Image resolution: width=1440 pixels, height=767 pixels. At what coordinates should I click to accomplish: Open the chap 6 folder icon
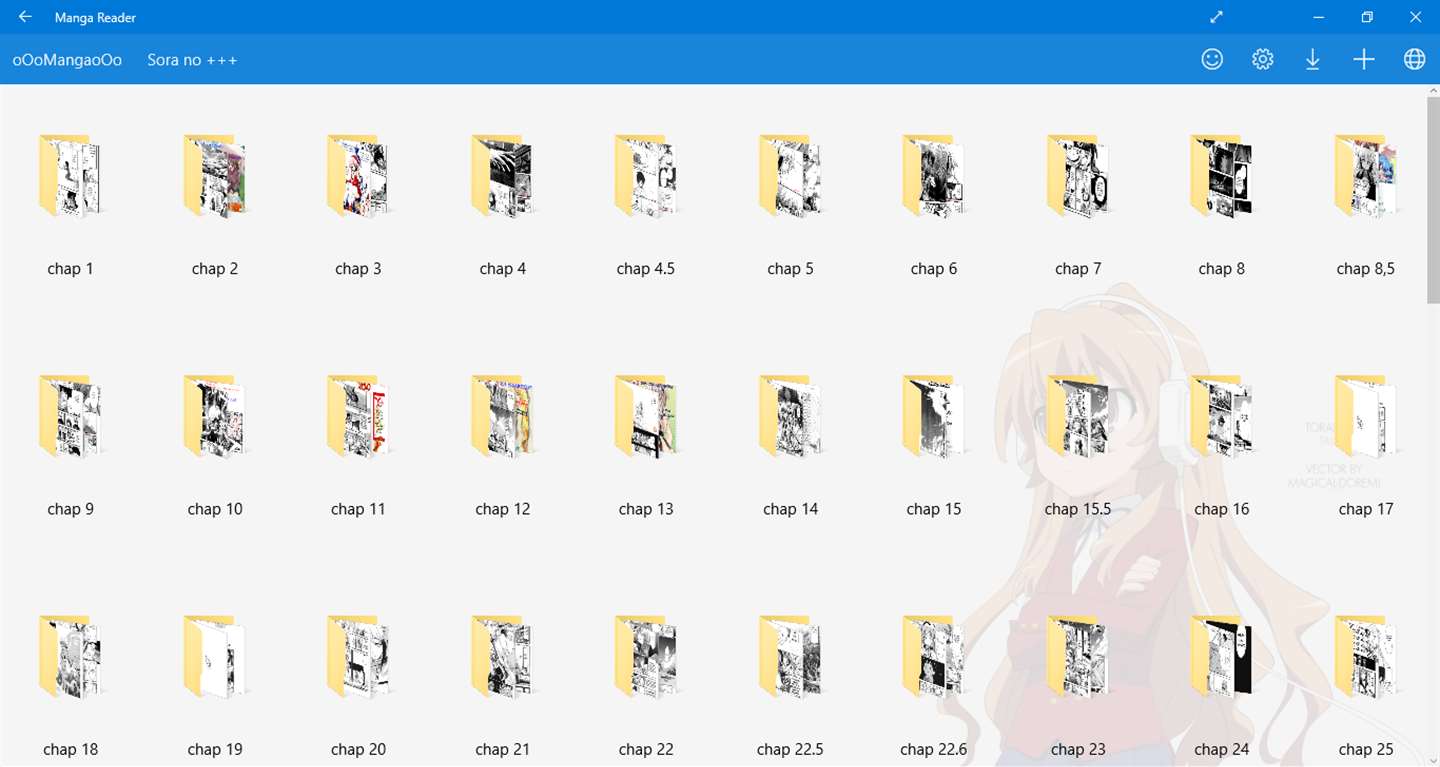click(x=935, y=177)
